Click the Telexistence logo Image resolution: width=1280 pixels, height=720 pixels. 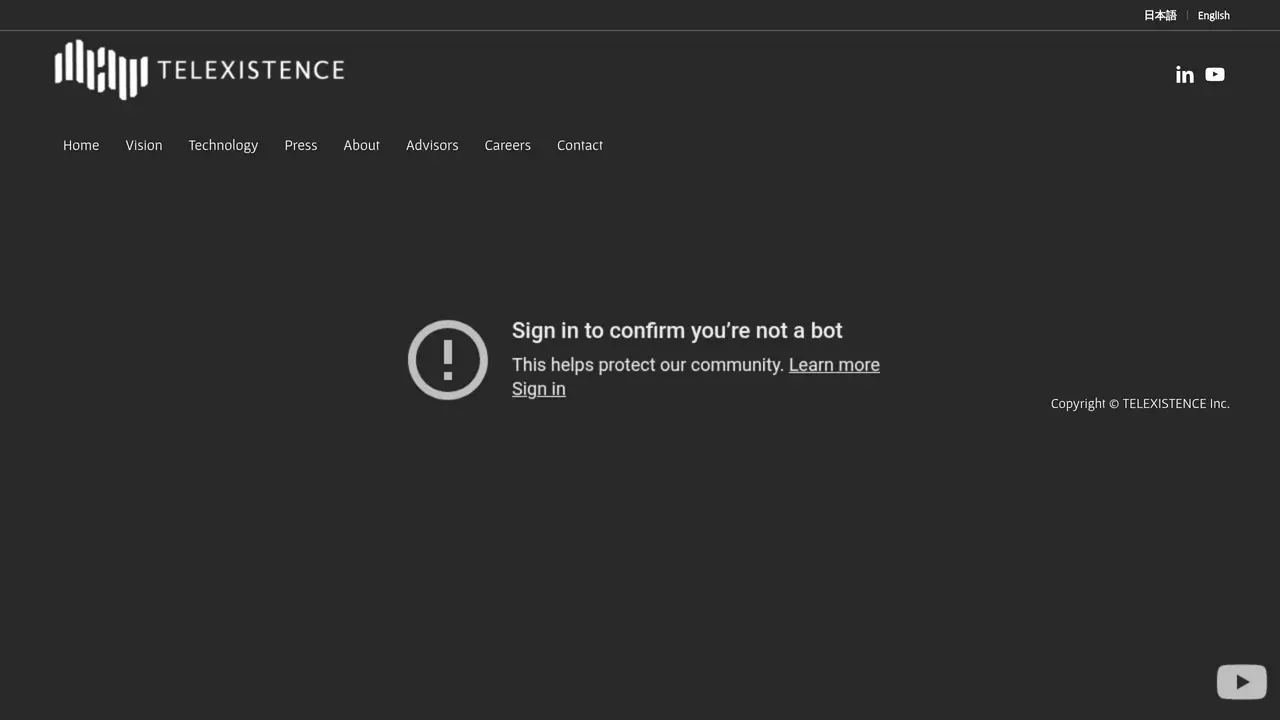pyautogui.click(x=200, y=70)
